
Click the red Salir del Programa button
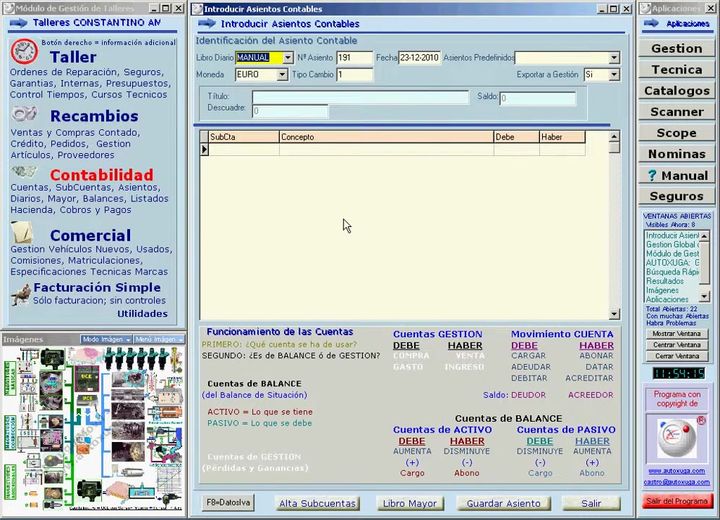click(x=677, y=501)
